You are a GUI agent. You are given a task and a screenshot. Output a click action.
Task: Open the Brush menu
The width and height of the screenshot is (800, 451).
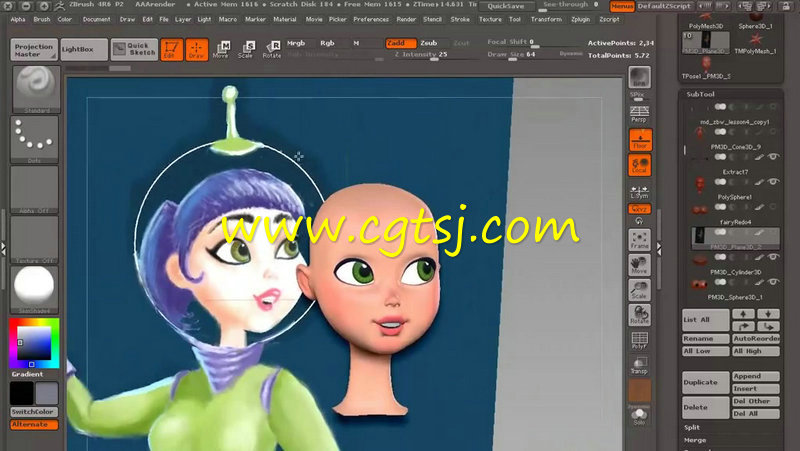click(x=42, y=19)
